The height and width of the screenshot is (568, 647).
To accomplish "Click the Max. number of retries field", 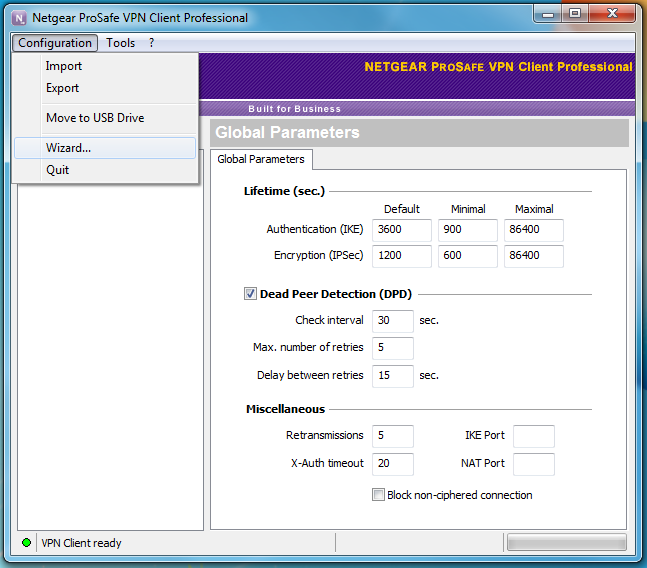I will (x=392, y=348).
